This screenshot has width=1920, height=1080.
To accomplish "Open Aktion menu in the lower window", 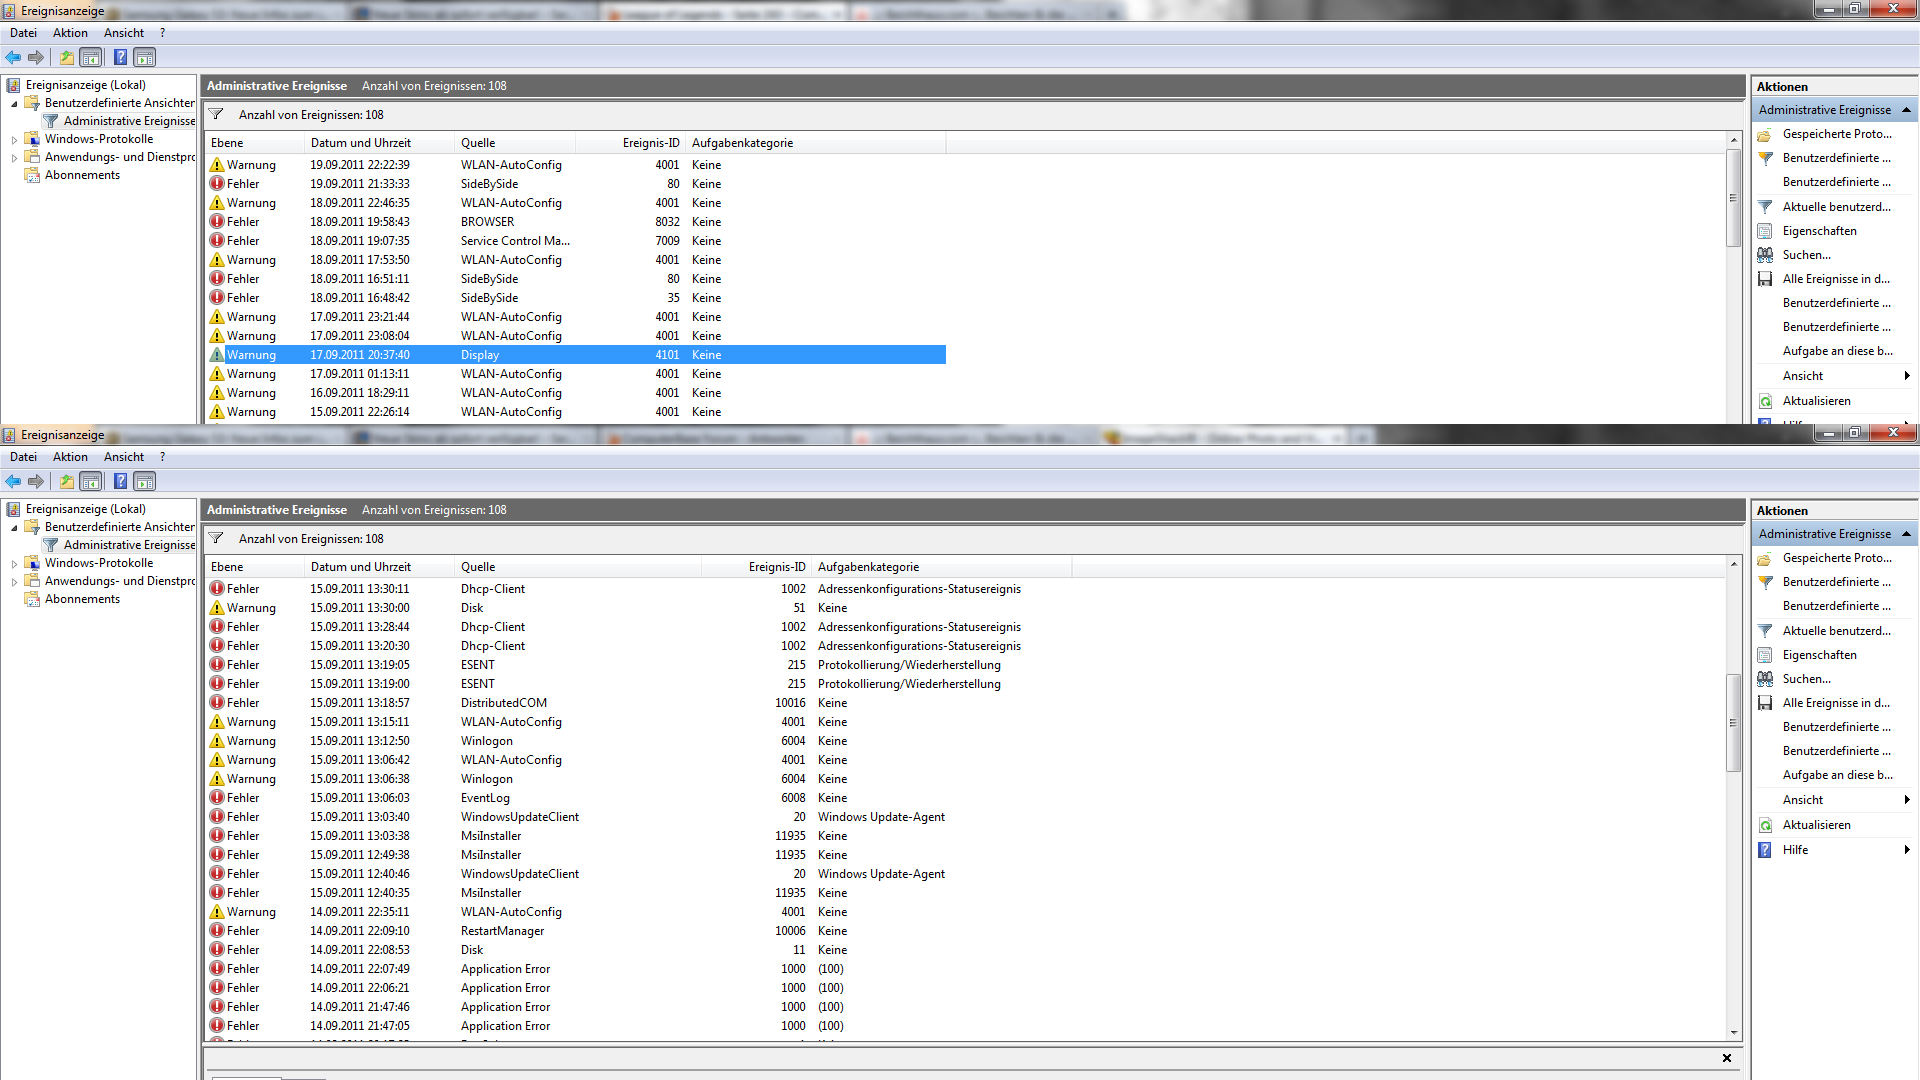I will pos(70,457).
